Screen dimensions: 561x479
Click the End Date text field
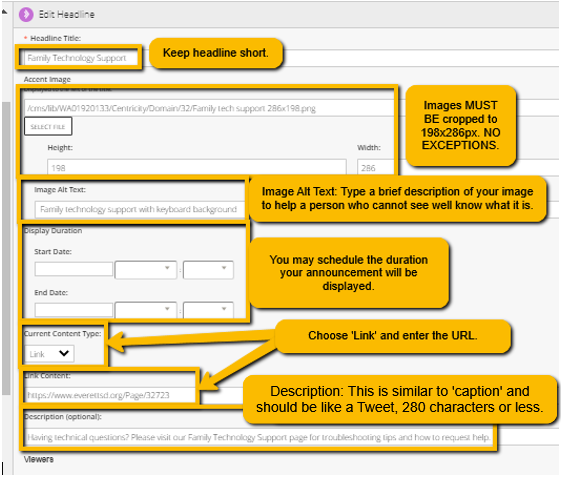pyautogui.click(x=74, y=309)
